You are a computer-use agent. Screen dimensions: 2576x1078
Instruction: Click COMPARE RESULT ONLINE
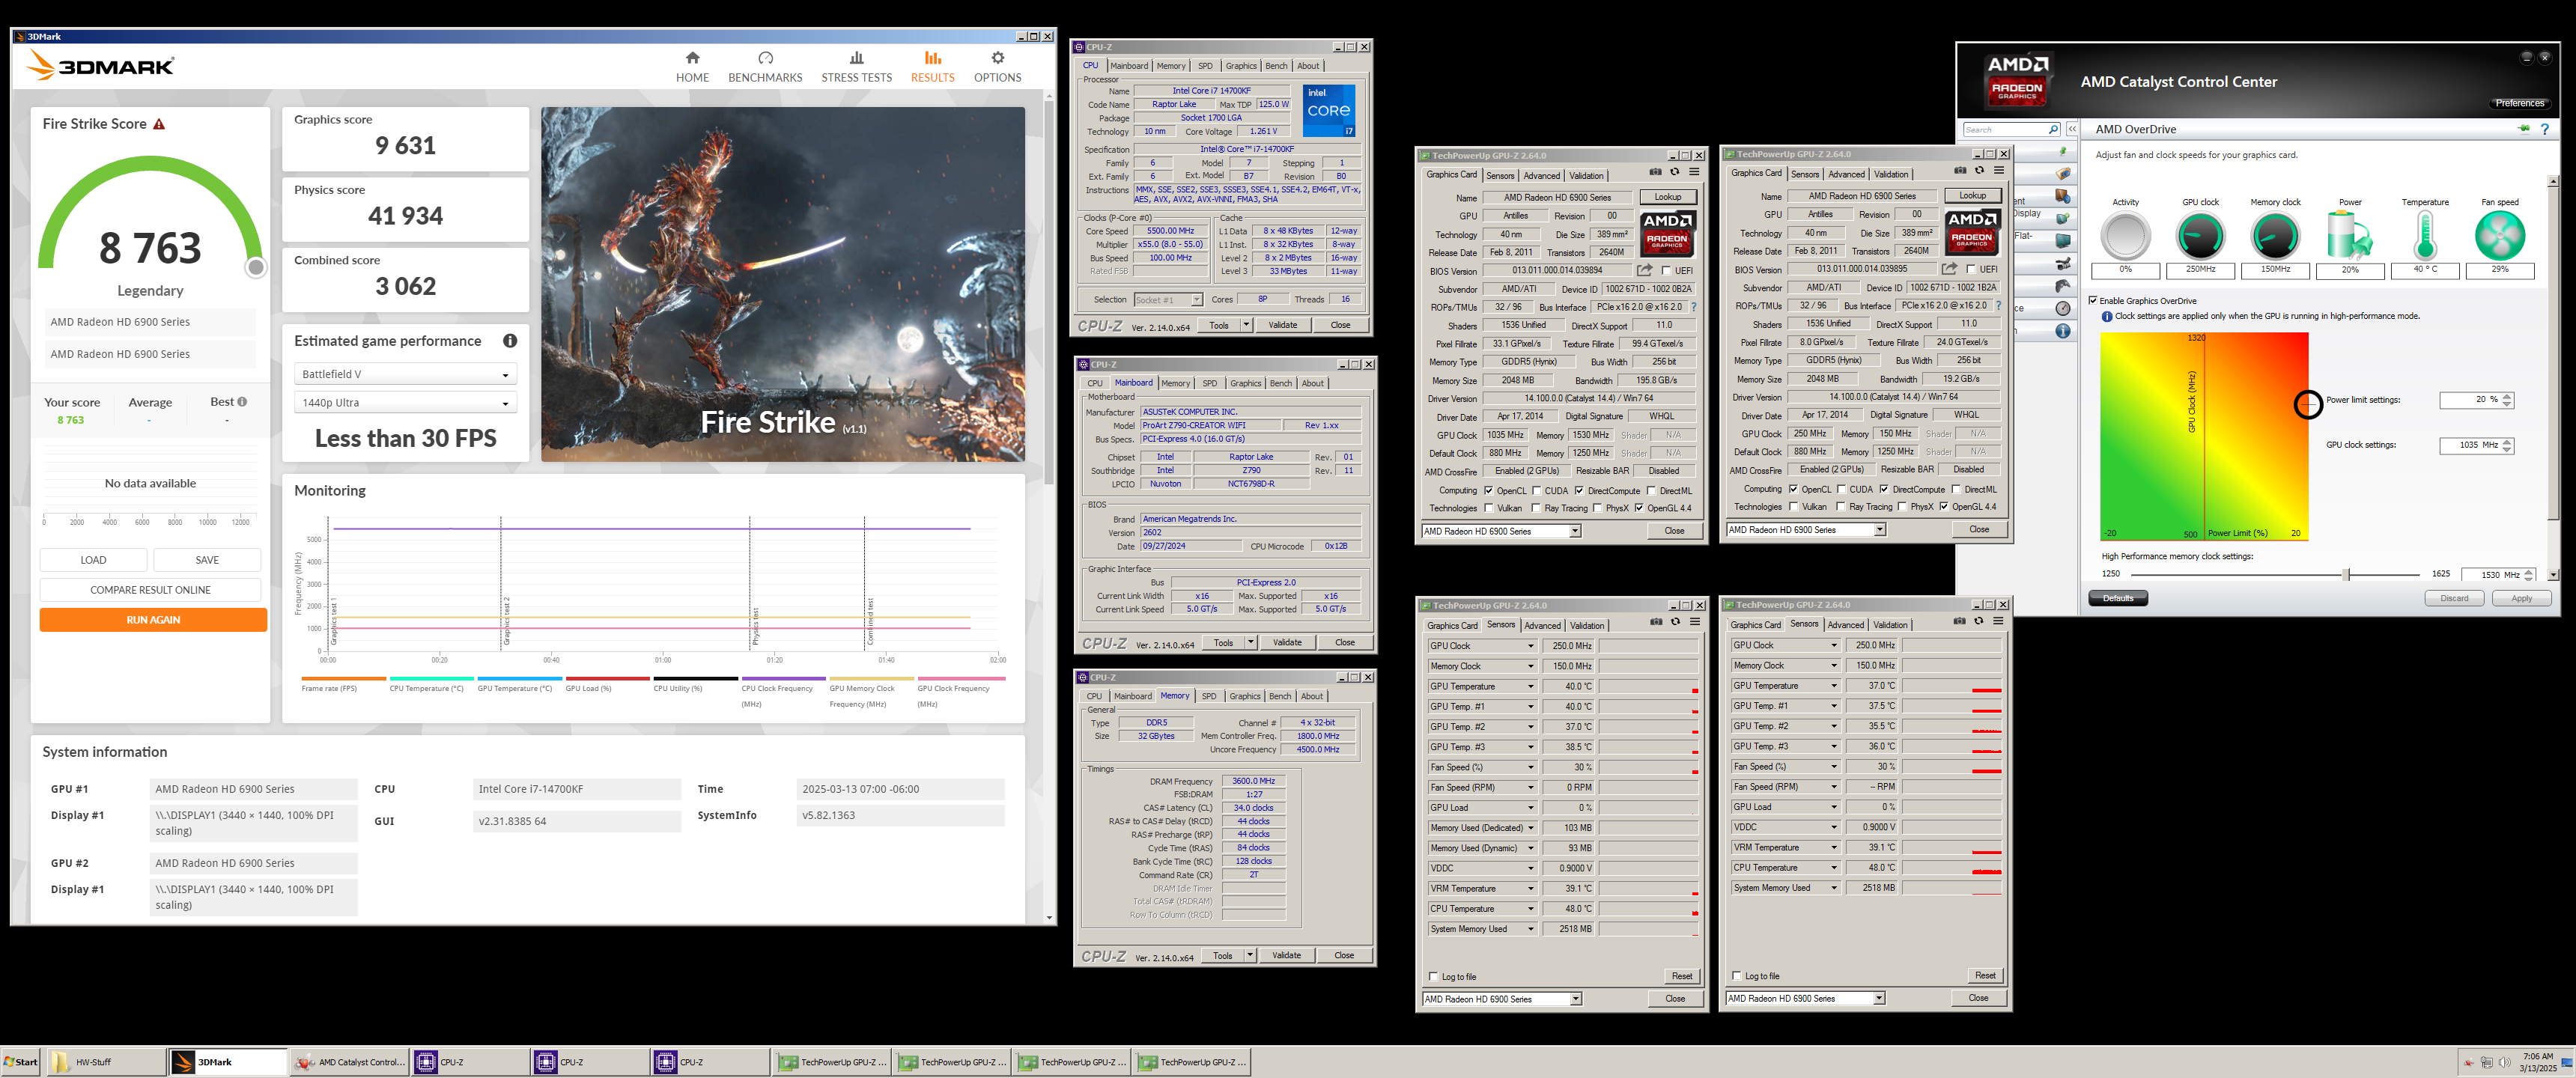coord(150,590)
